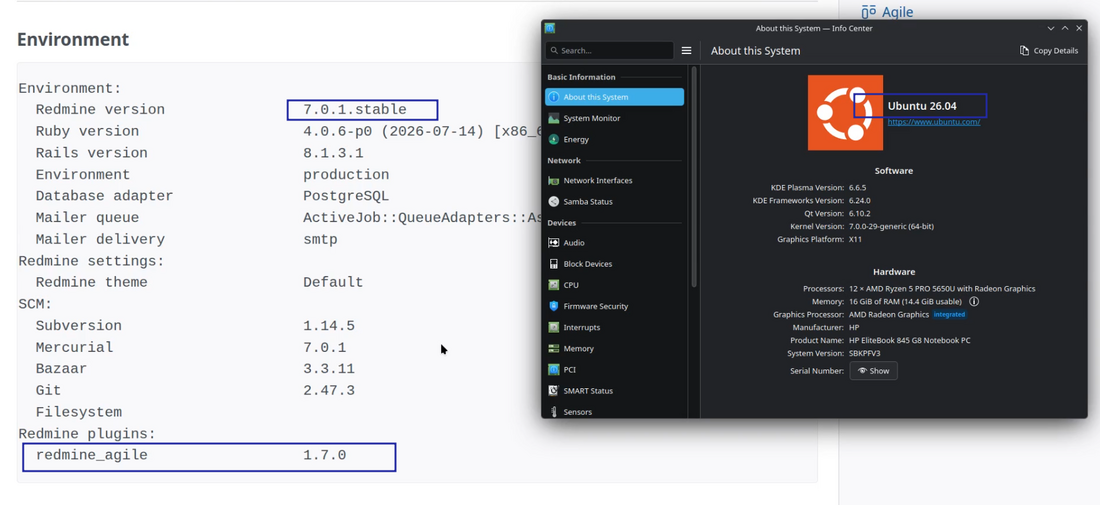Open the Agile link in Redmine sidebar
This screenshot has height=505, width=1100.
tap(897, 12)
